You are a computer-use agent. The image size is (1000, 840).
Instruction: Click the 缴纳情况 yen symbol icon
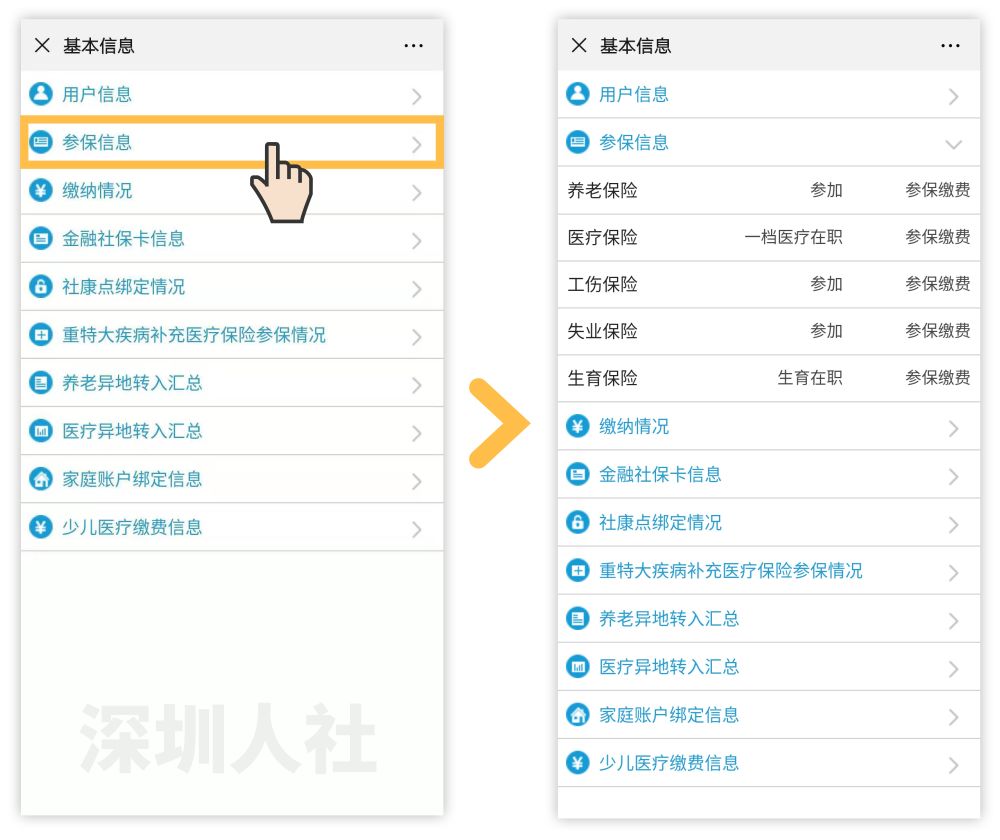coord(40,190)
